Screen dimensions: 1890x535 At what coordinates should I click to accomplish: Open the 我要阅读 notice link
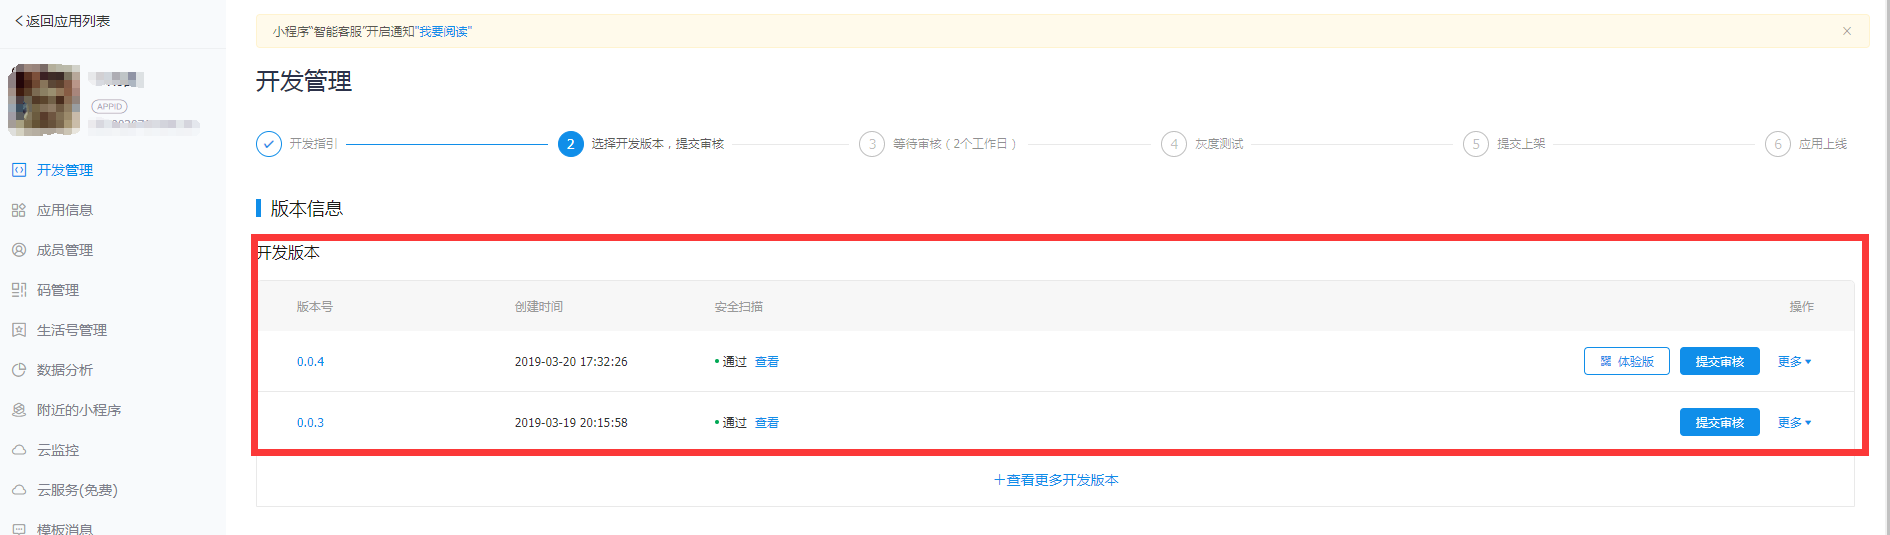(443, 32)
